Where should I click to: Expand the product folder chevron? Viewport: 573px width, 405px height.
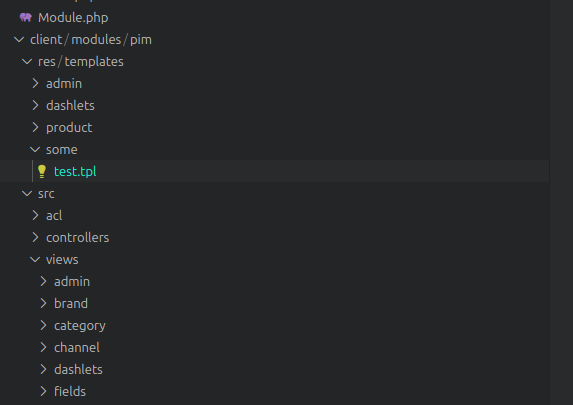tap(35, 127)
